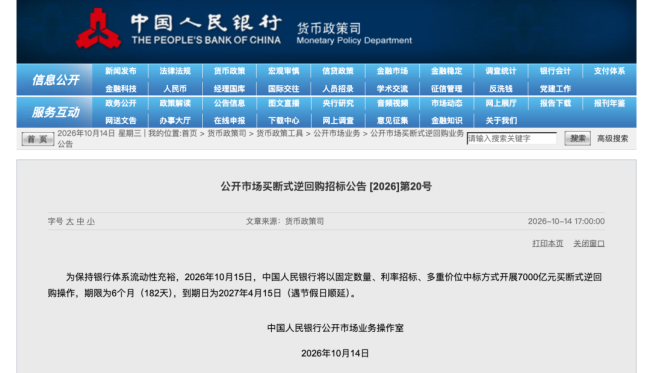Select 音频视频 from navigation
Screen dimensions: 650x373
click(392, 103)
